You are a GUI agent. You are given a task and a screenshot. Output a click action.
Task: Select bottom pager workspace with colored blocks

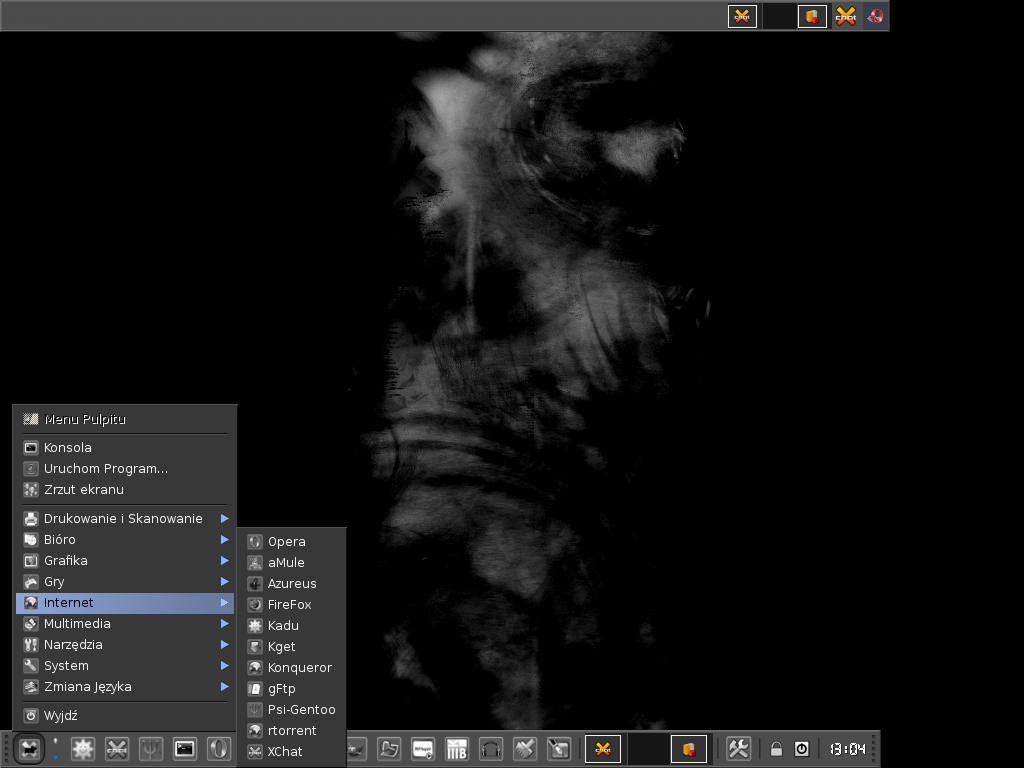(x=689, y=748)
